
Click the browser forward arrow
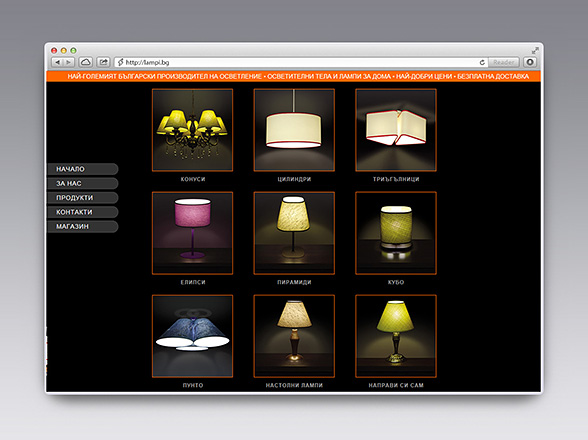(69, 62)
